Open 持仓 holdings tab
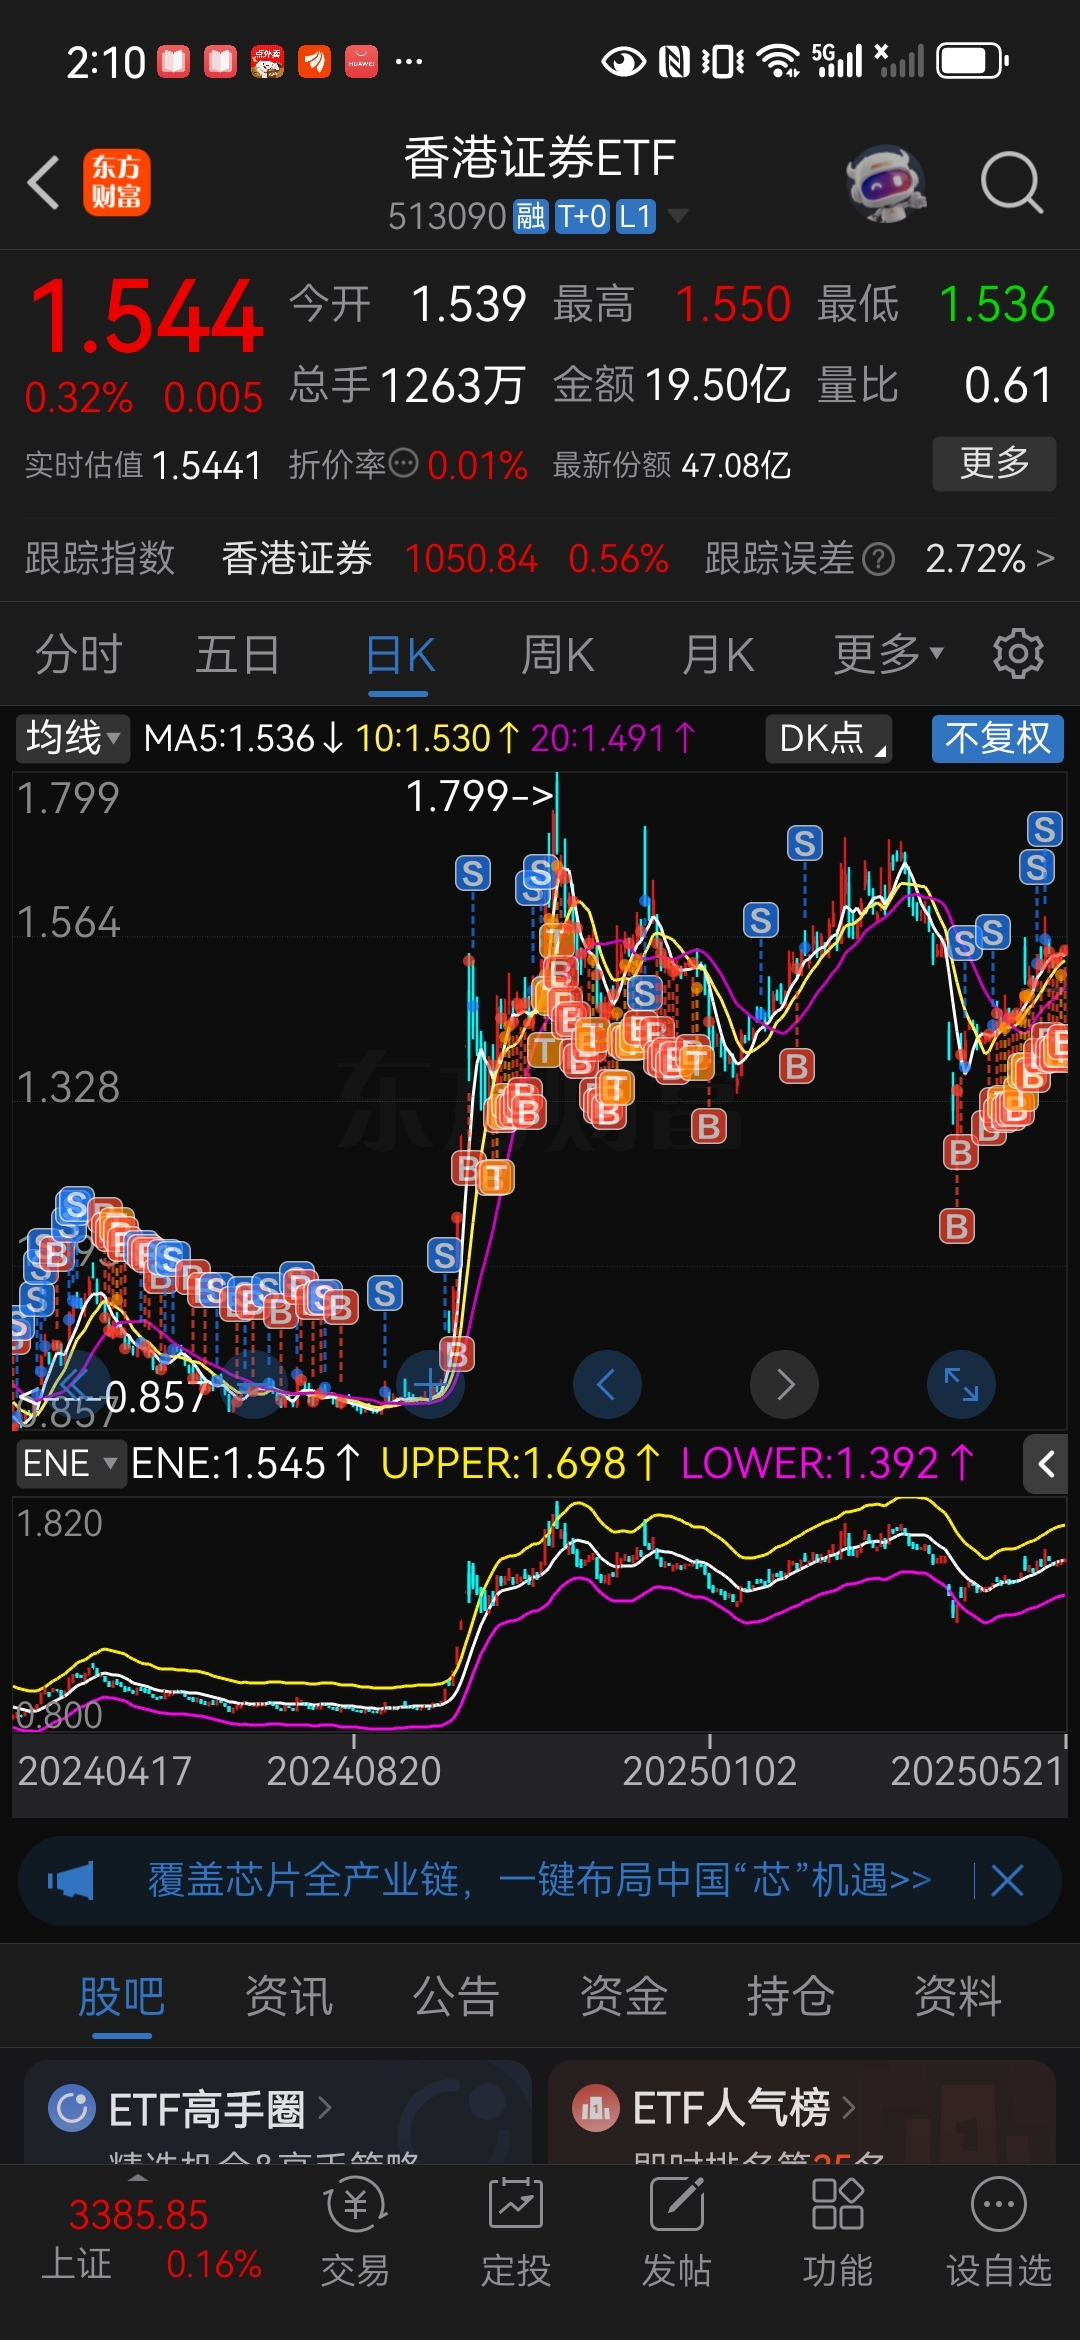Screen dimensions: 1080x2340 (790, 1996)
